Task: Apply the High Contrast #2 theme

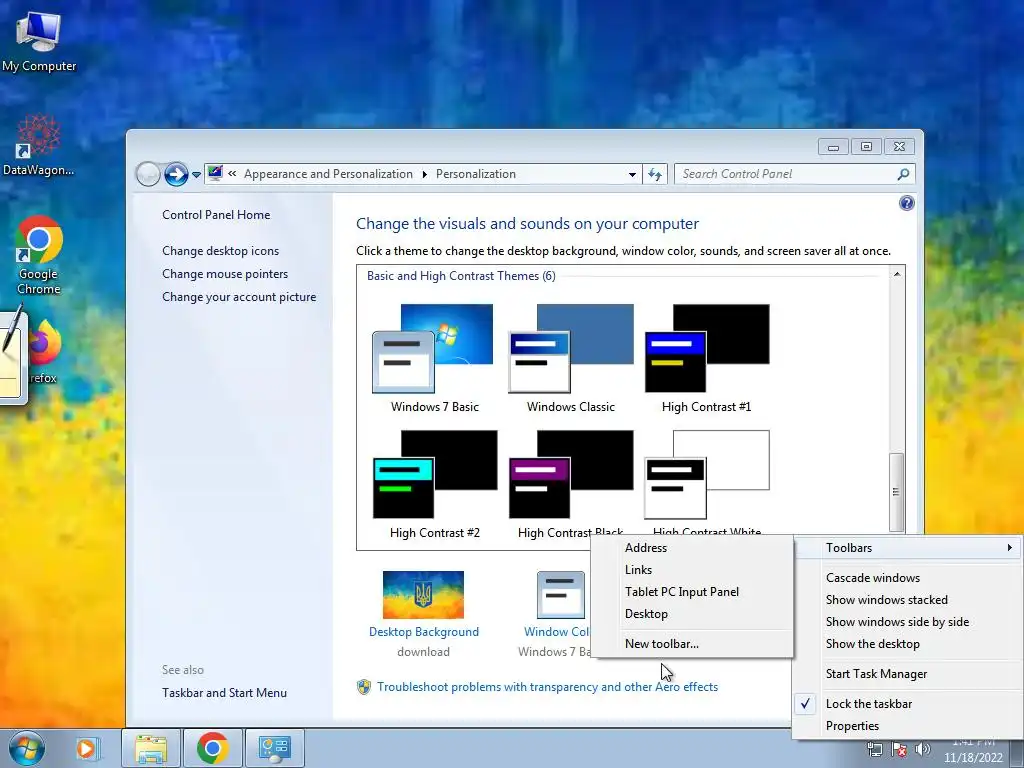Action: click(434, 484)
